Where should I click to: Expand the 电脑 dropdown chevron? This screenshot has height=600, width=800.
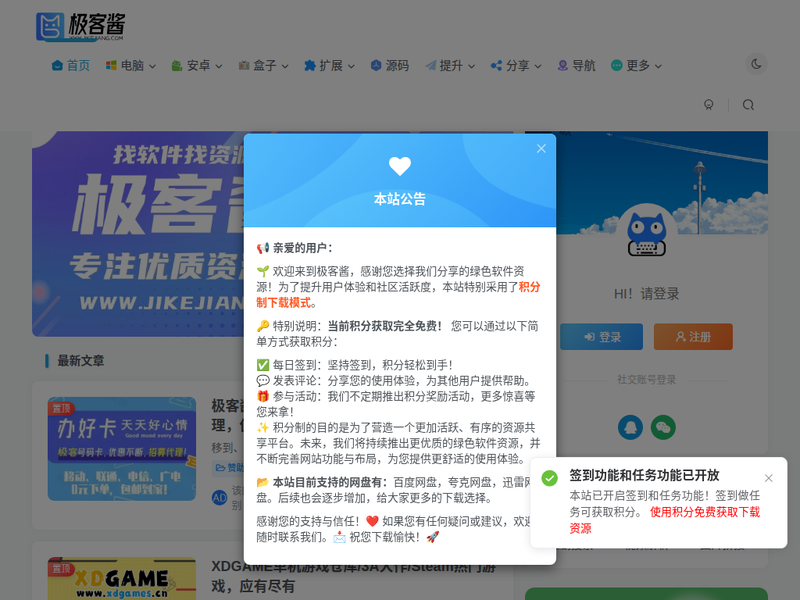point(153,66)
